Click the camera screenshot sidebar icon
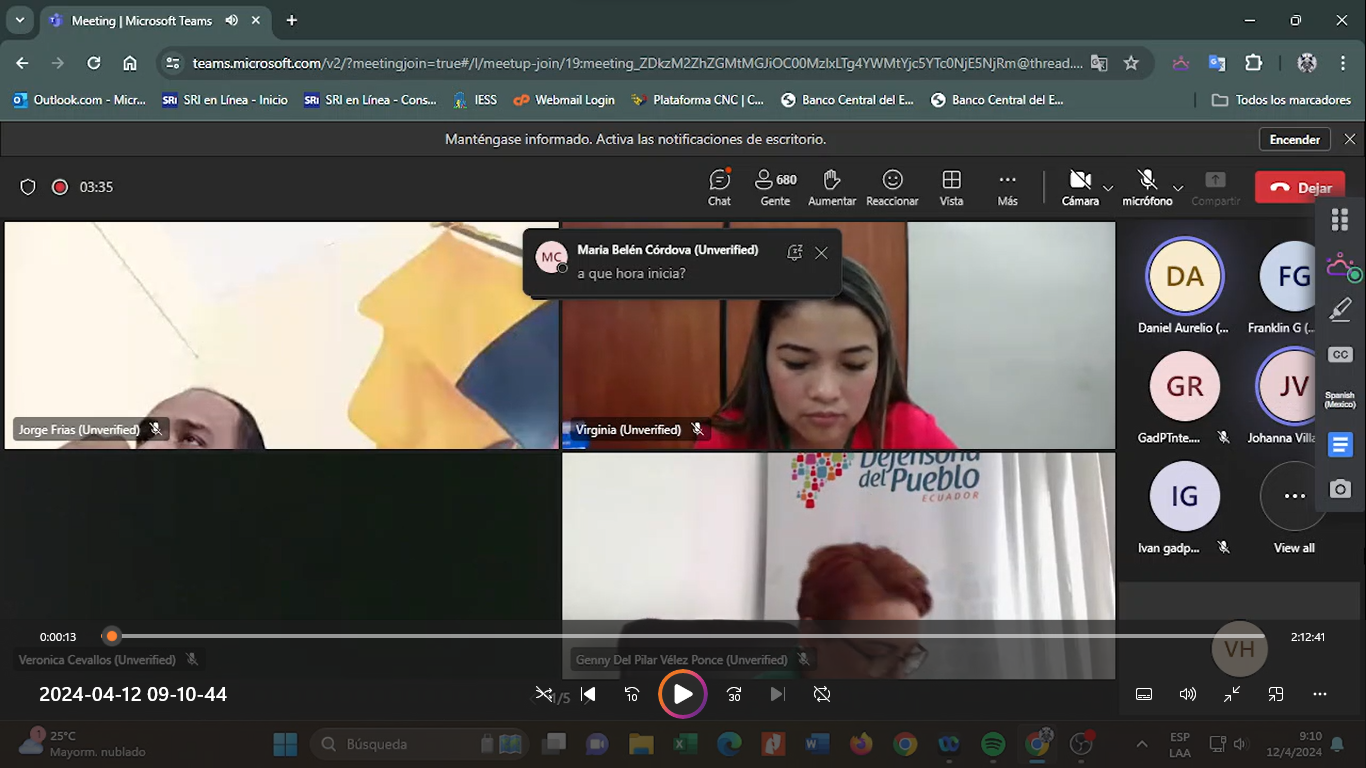This screenshot has width=1366, height=768. pos(1340,489)
